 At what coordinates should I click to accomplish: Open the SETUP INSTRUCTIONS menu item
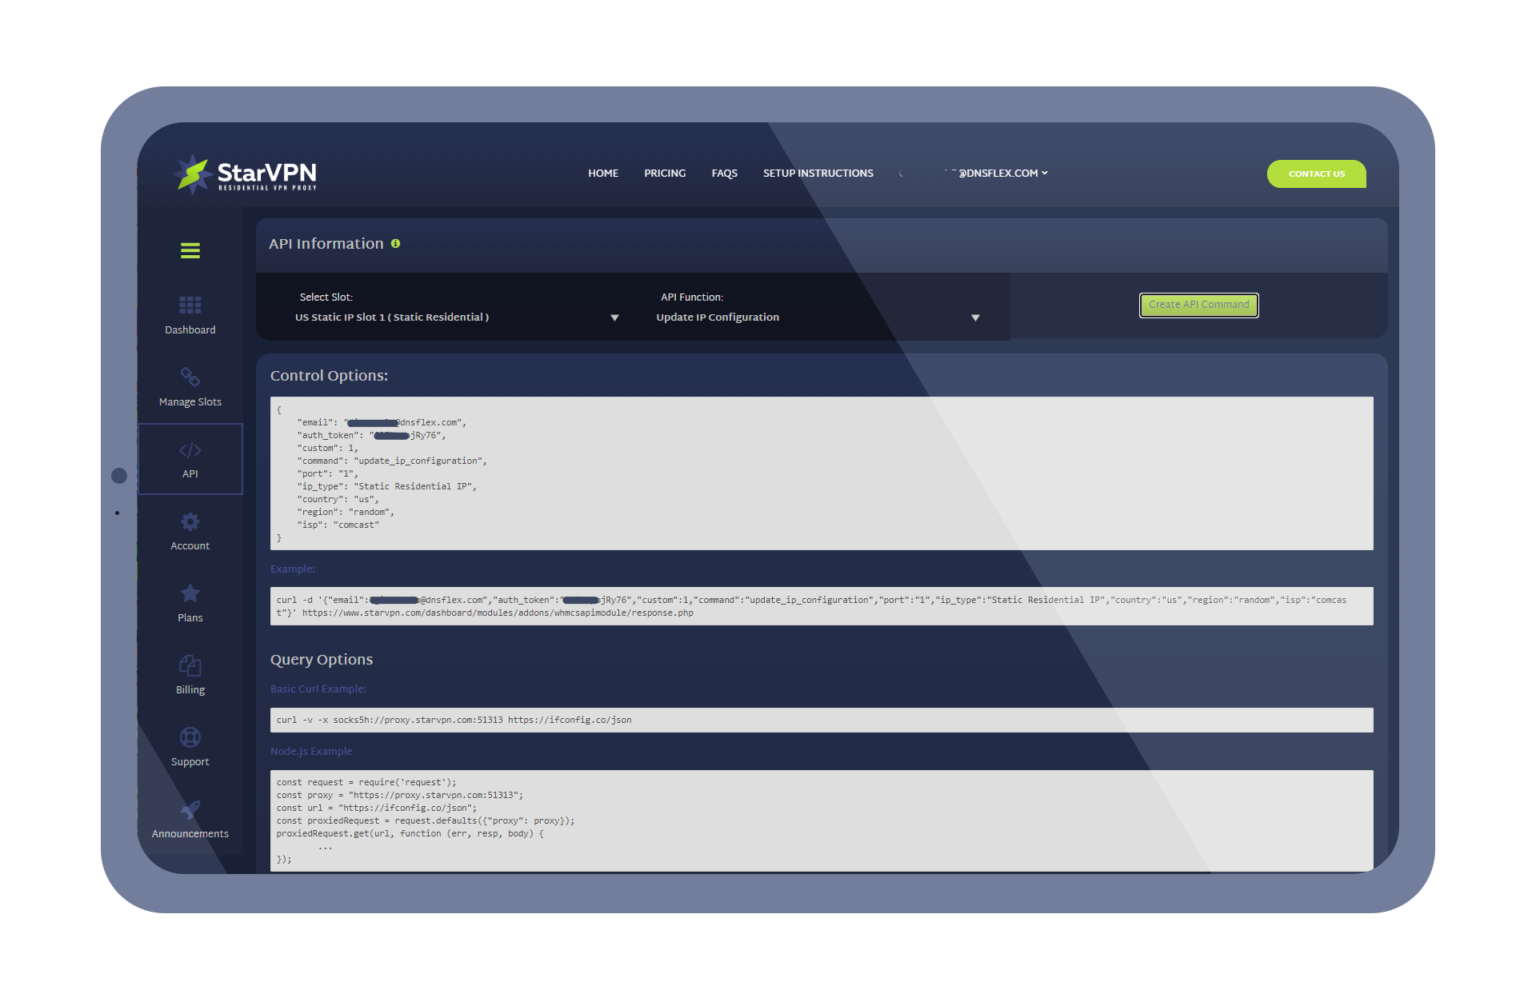click(818, 172)
